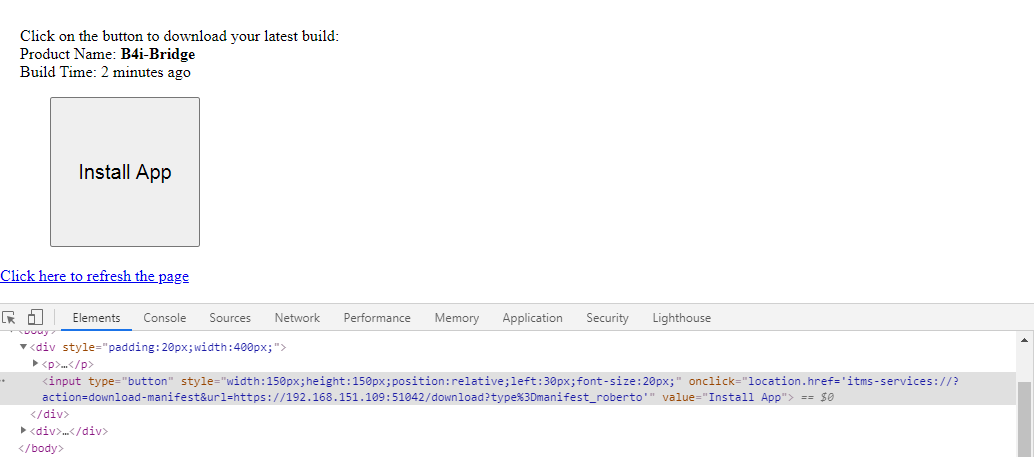
Task: Switch to the Lighthouse tab
Action: click(x=682, y=318)
